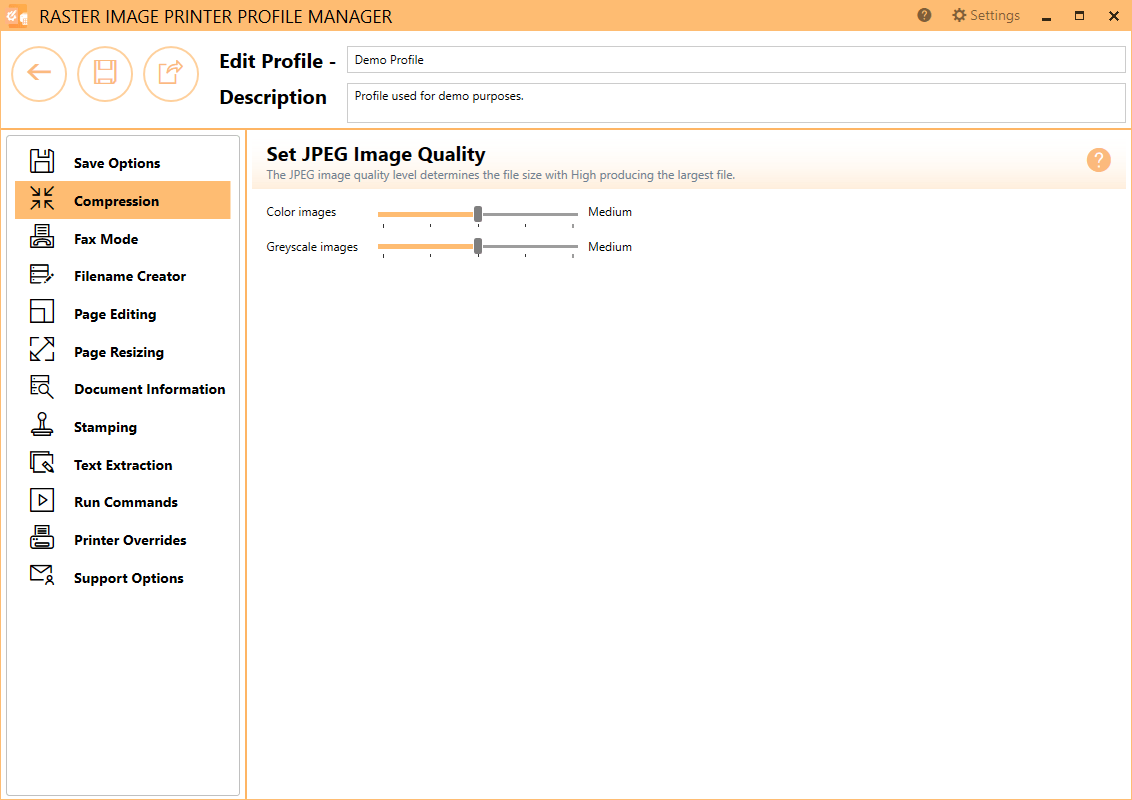Open the Printer Overrides section

click(130, 540)
